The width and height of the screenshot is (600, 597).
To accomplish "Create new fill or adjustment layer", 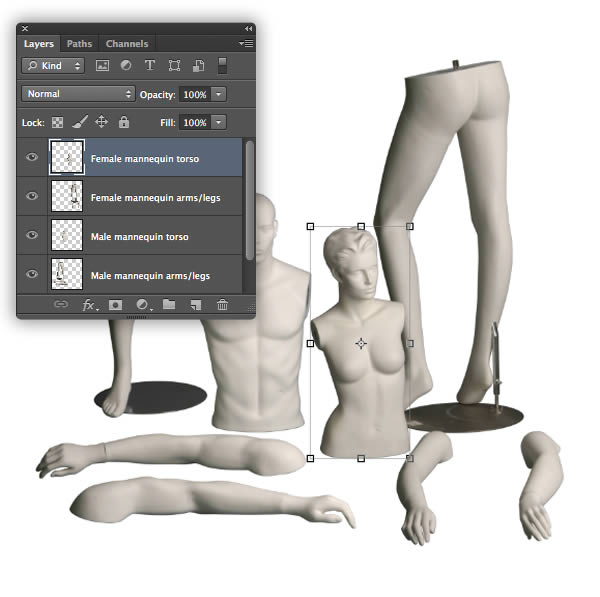I will coord(144,305).
